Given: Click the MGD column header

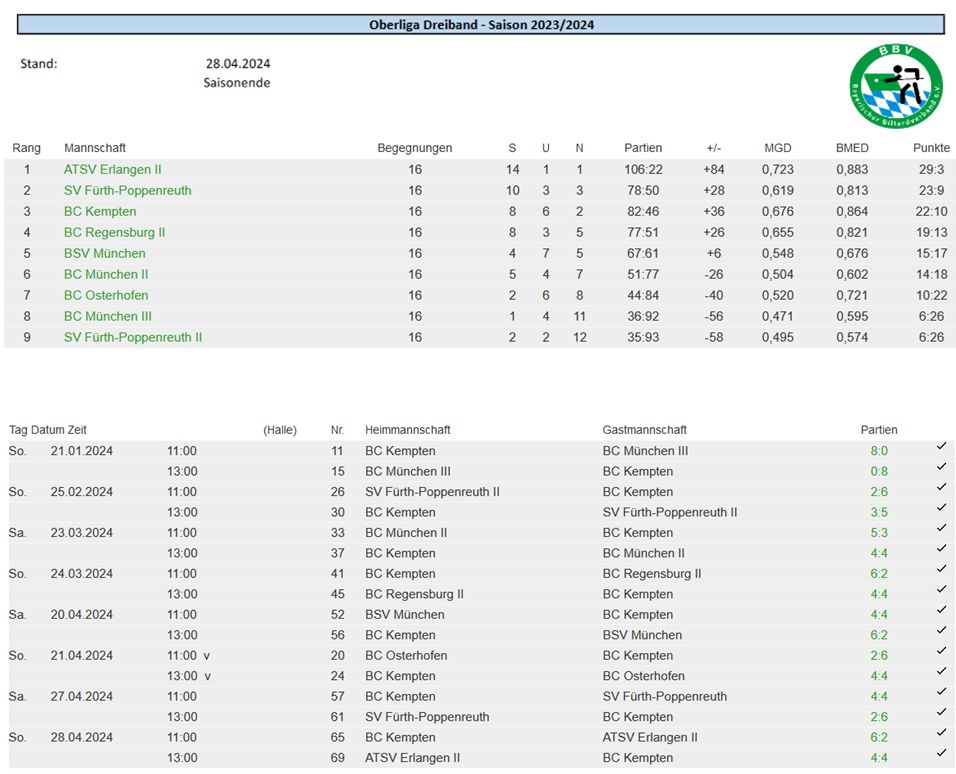Looking at the screenshot, I should pos(777,148).
